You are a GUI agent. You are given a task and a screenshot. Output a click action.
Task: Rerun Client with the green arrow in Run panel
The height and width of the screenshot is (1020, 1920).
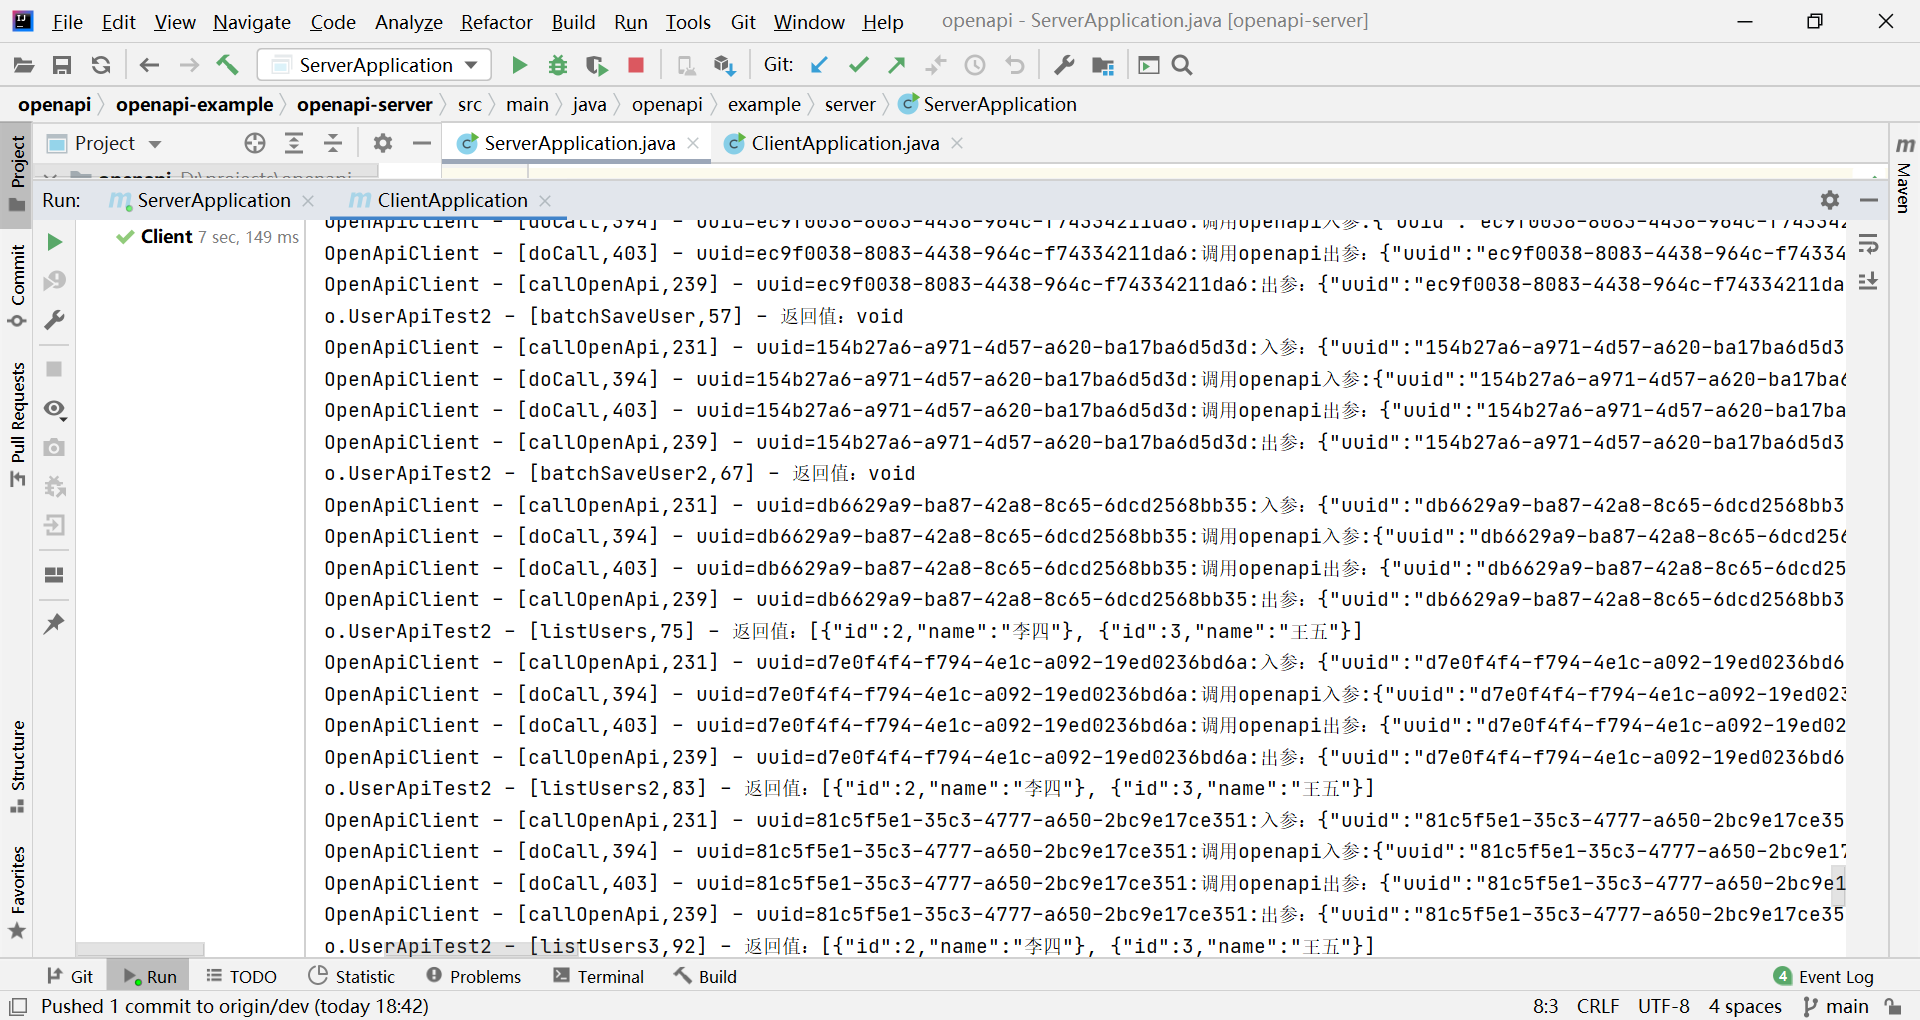tap(55, 242)
